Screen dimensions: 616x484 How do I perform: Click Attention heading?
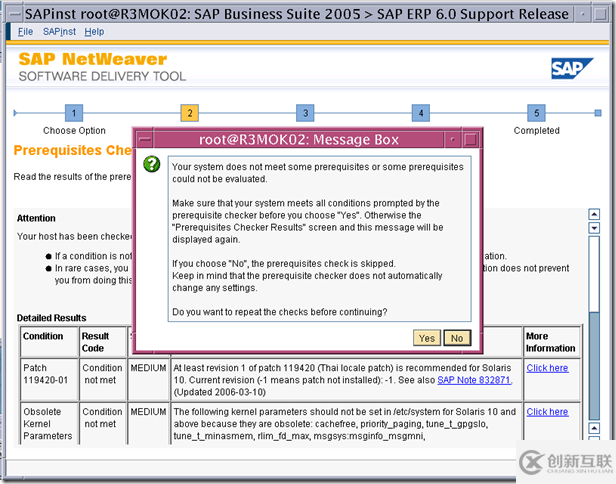[36, 218]
